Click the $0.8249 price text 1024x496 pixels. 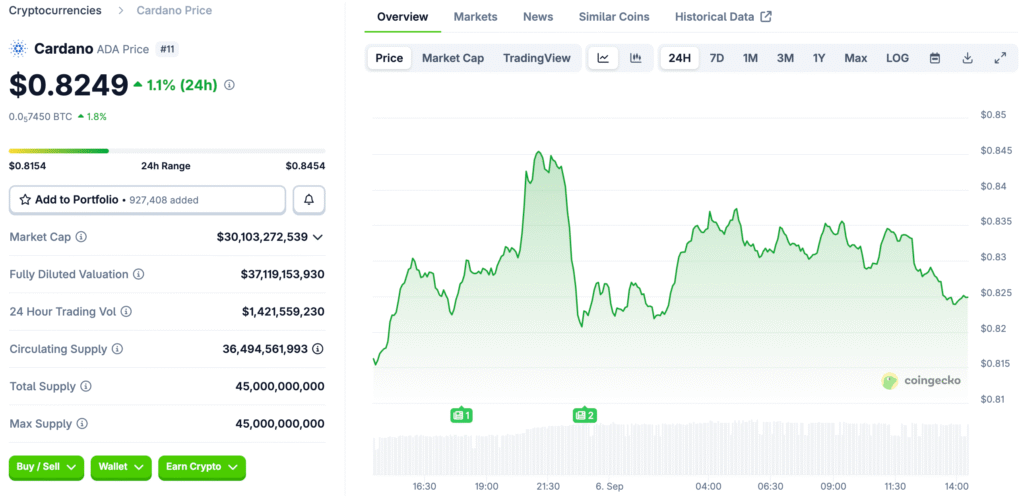click(x=69, y=85)
